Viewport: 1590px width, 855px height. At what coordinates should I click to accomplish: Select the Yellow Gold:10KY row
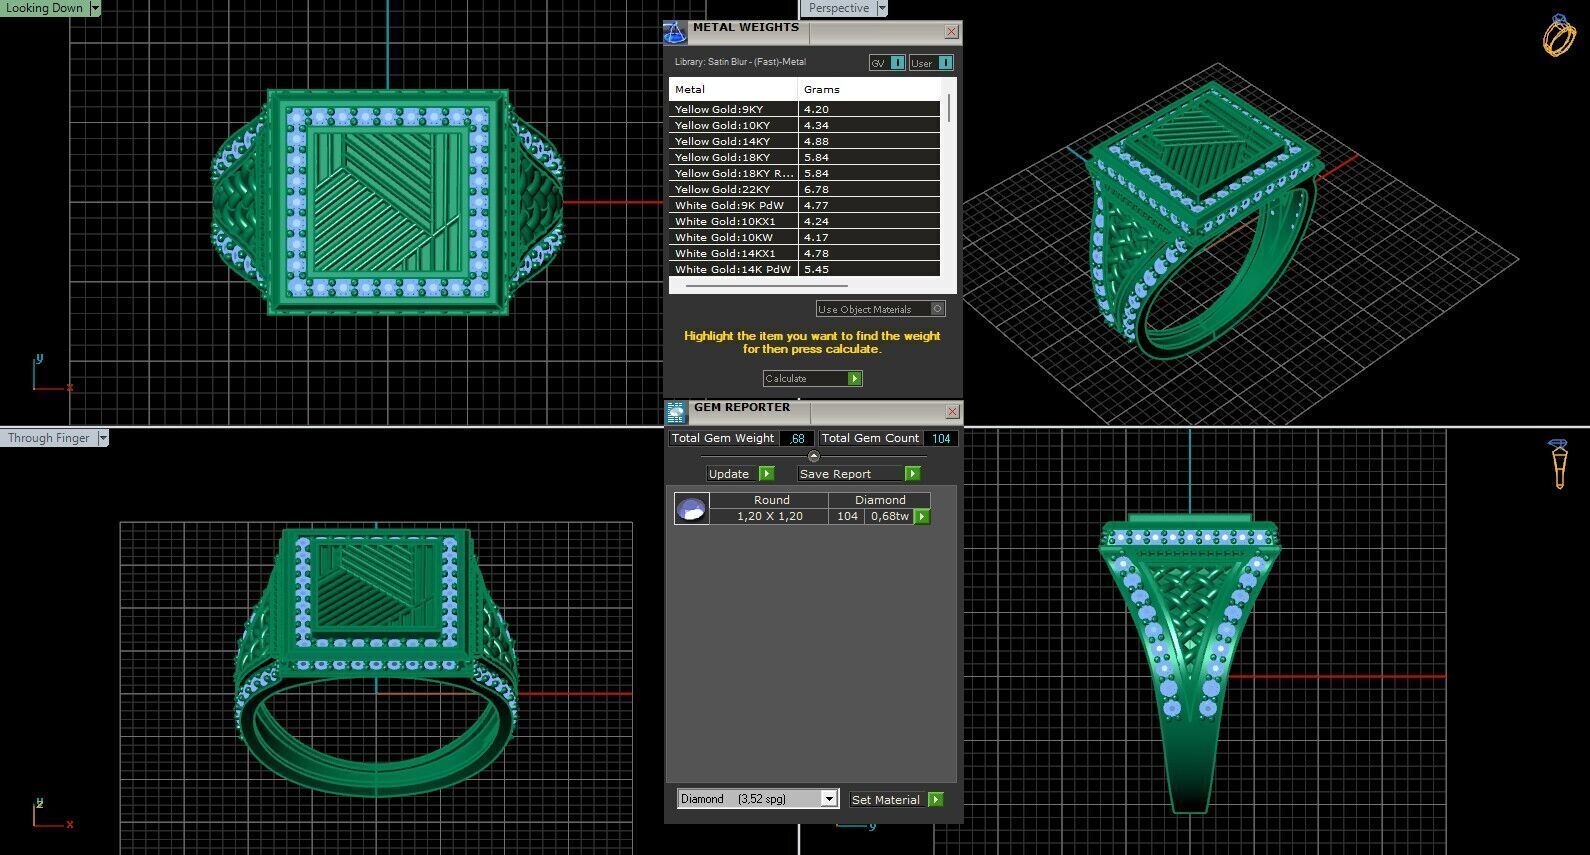point(804,125)
